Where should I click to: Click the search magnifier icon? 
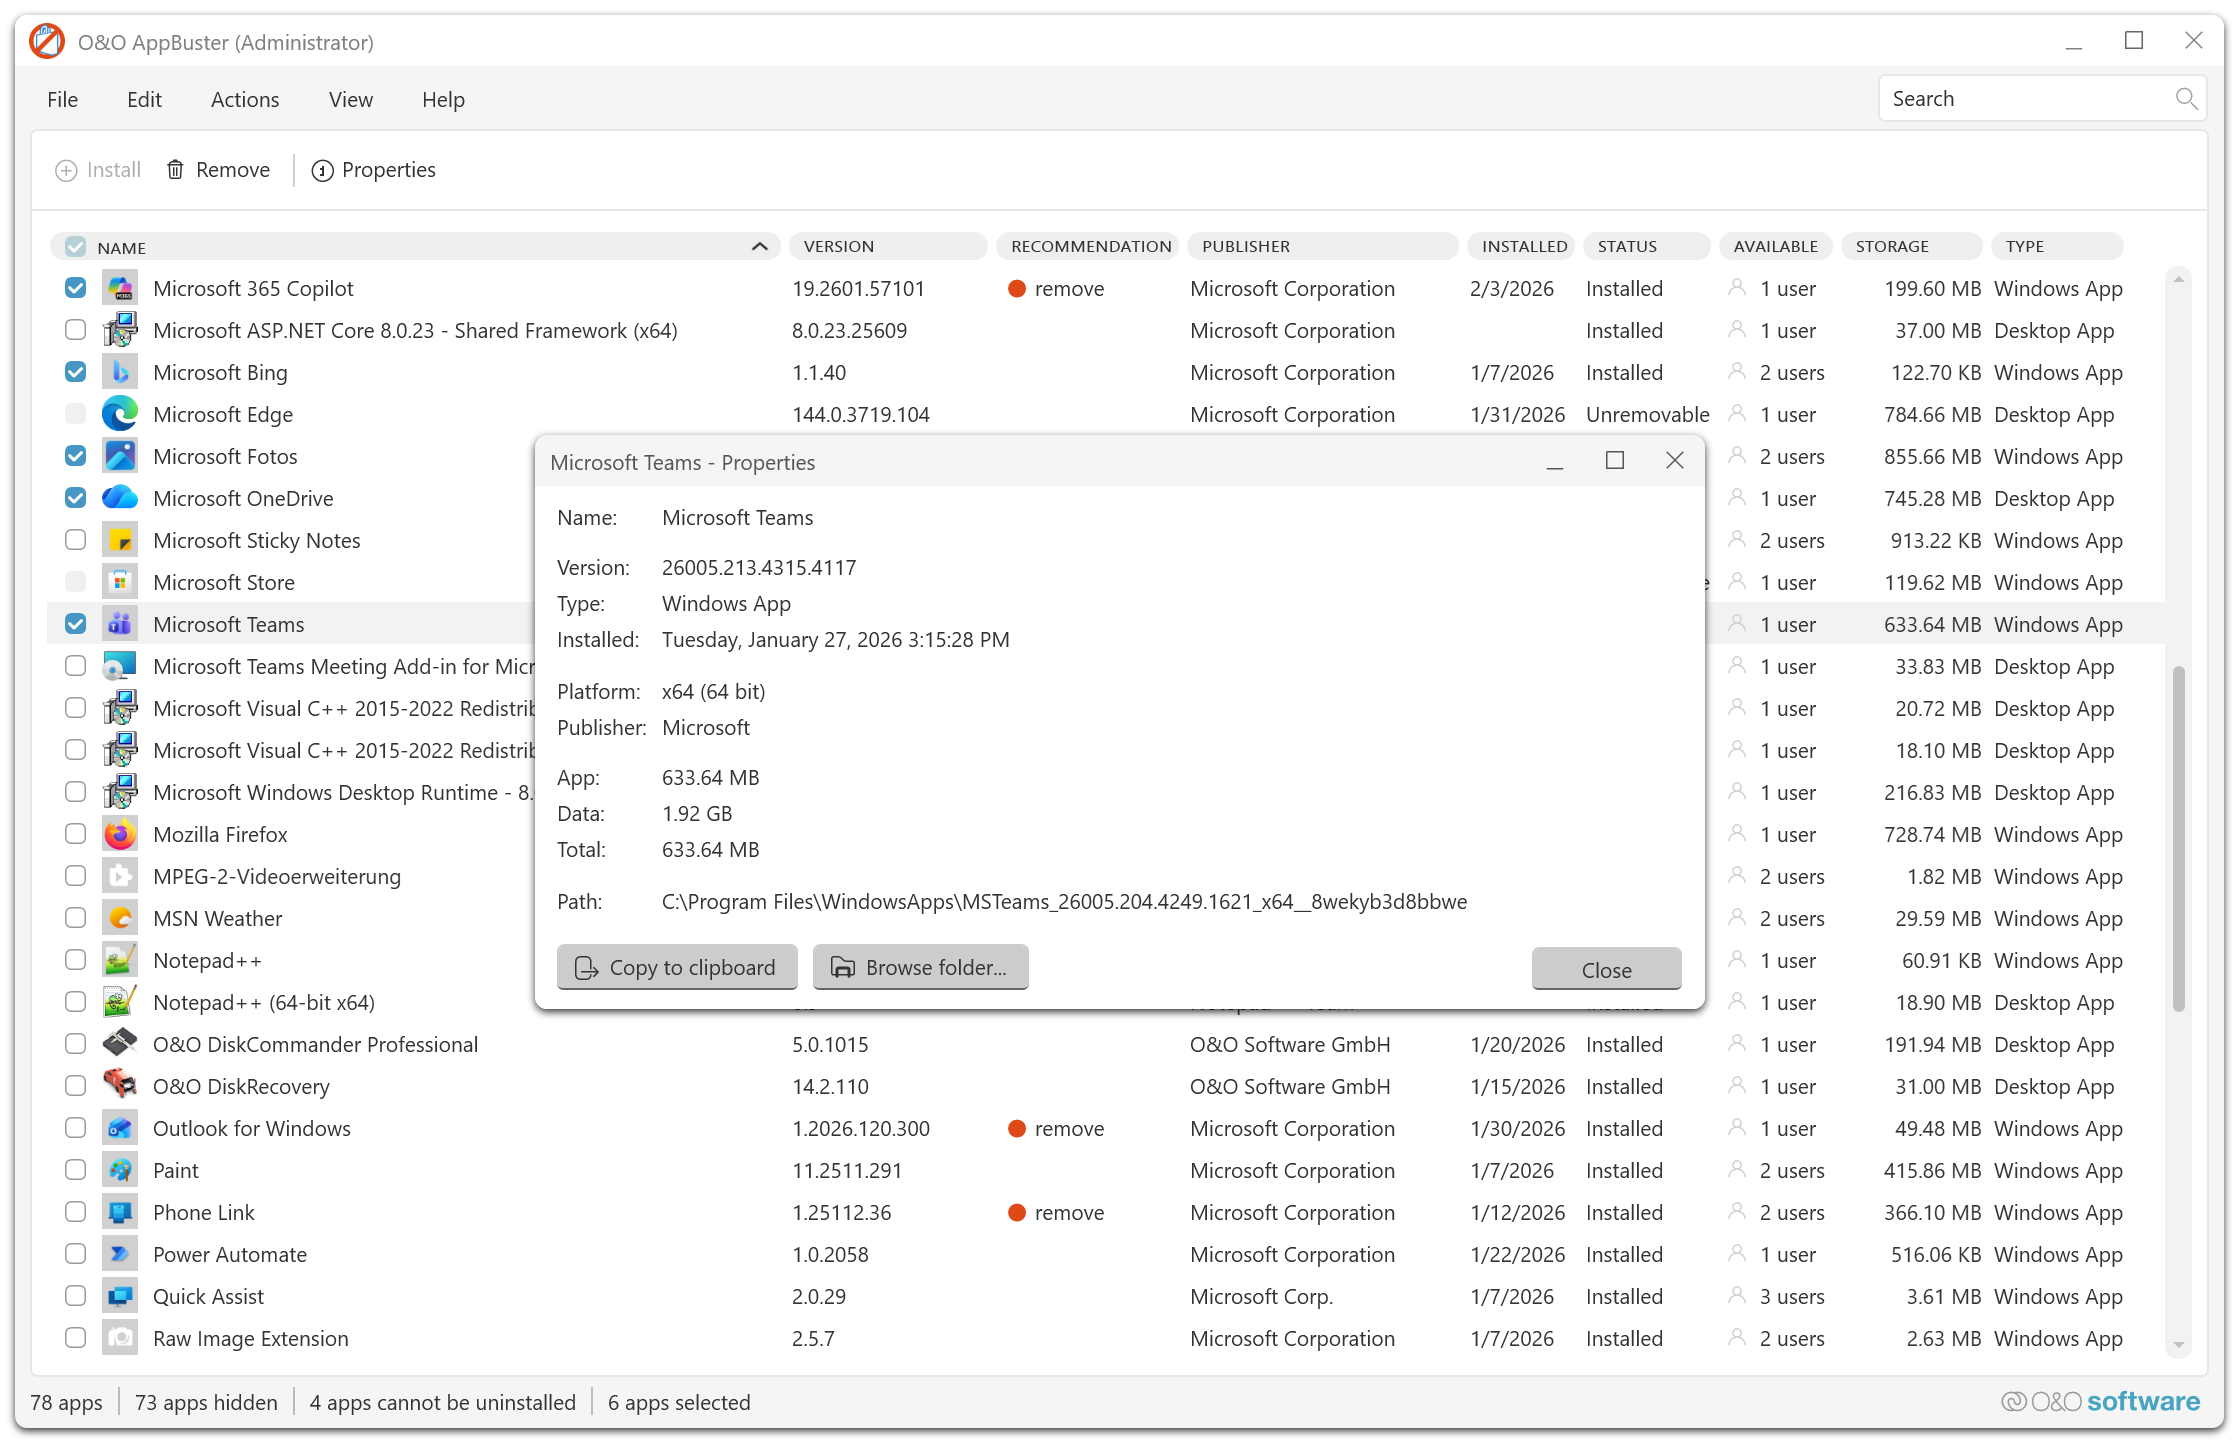click(x=2185, y=99)
